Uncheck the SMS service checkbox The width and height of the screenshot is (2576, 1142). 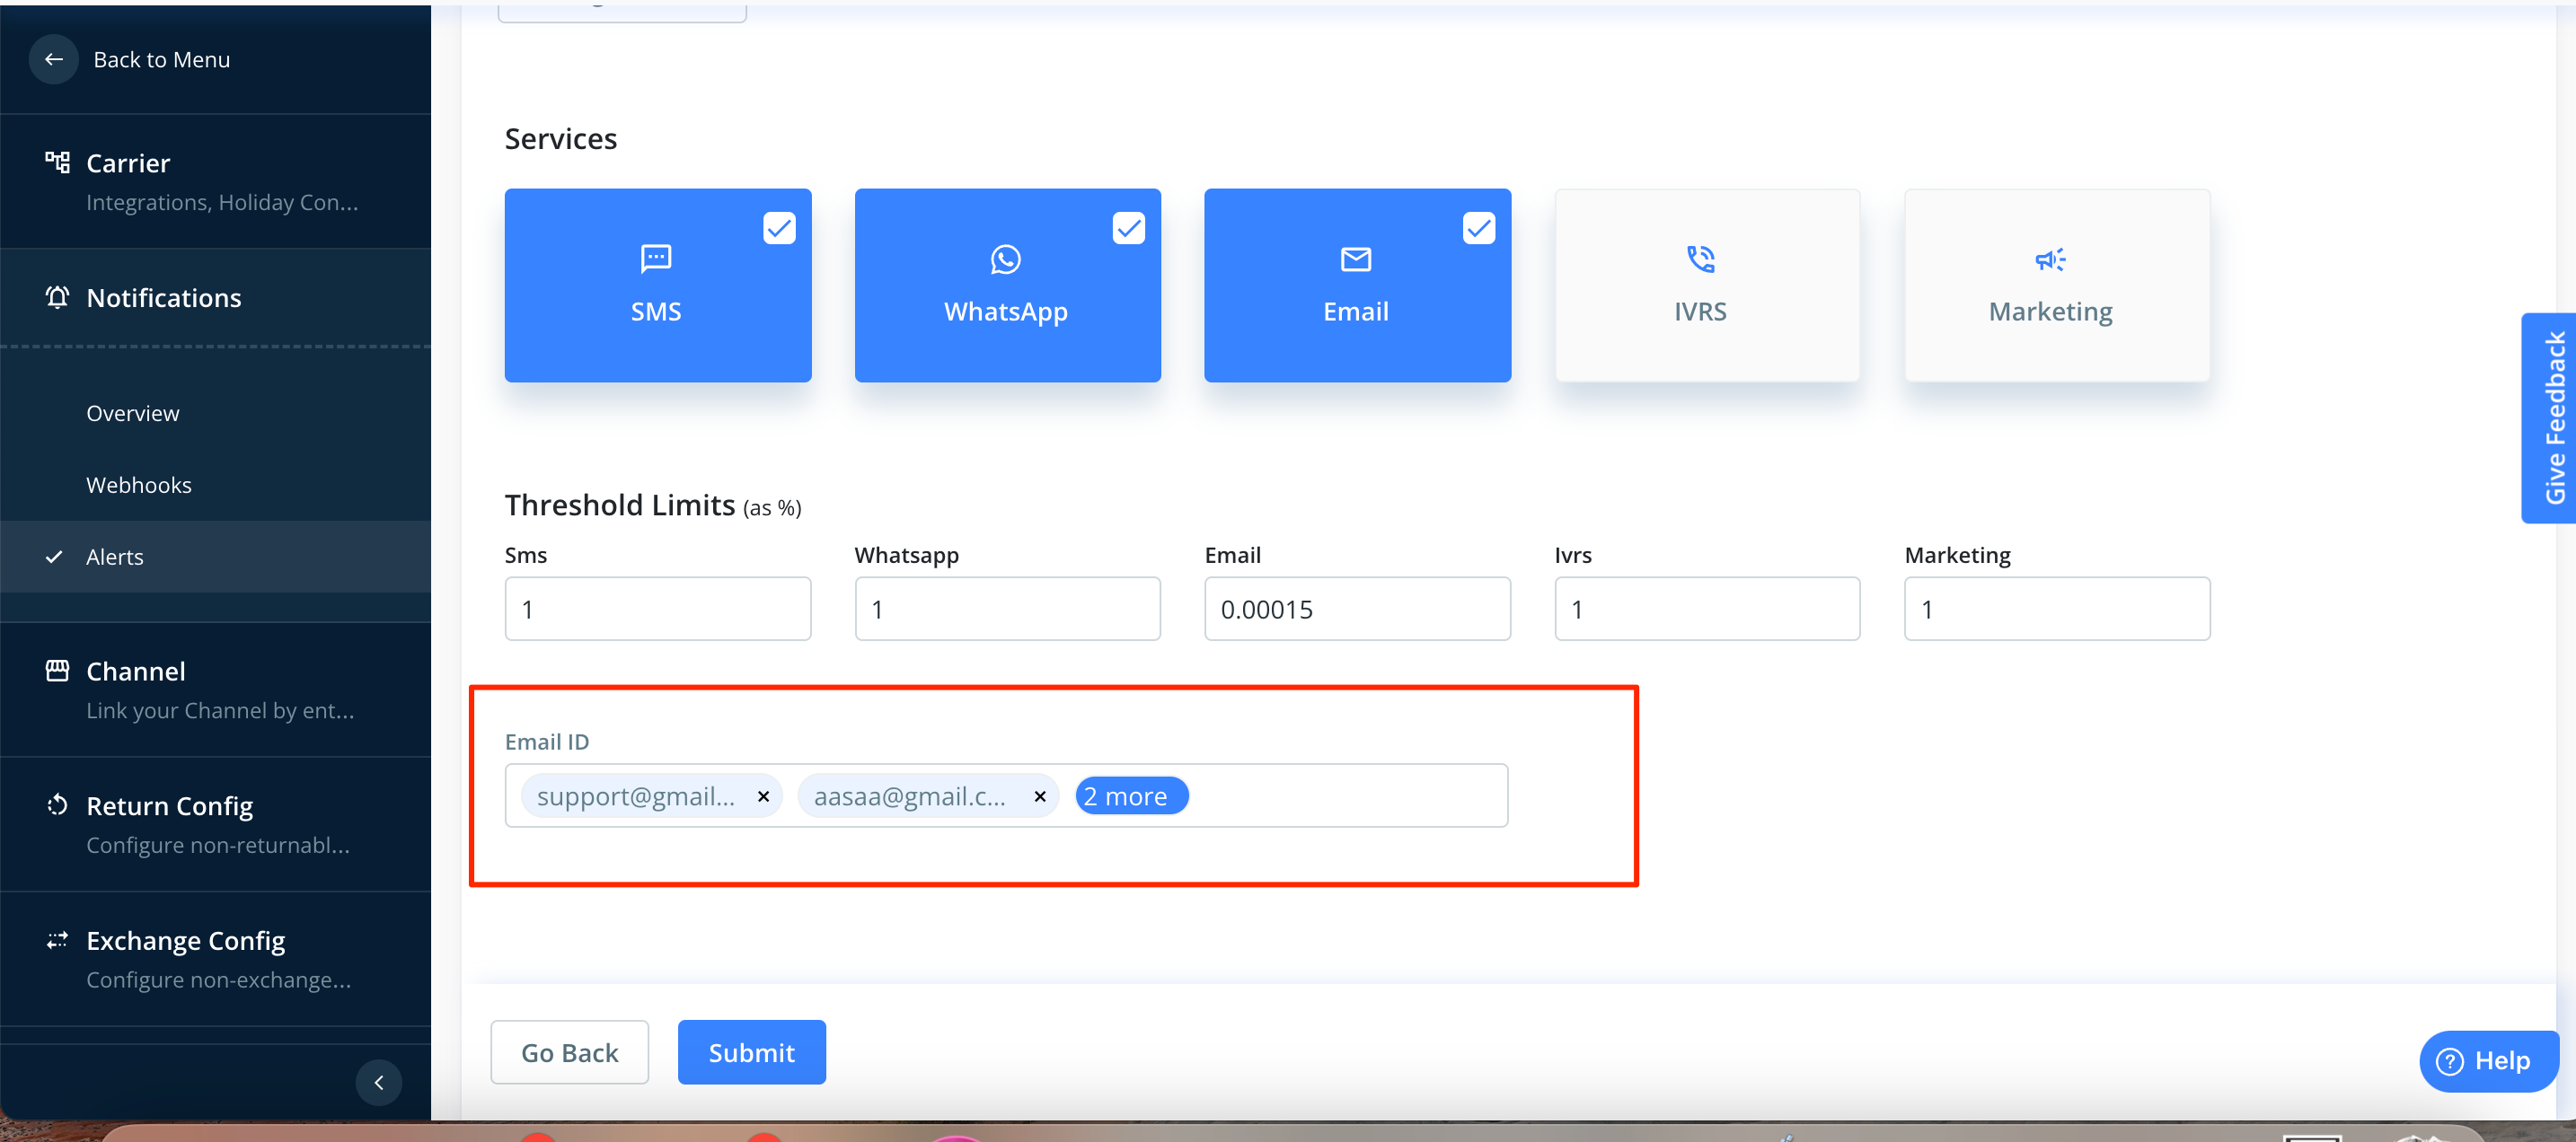pyautogui.click(x=779, y=228)
